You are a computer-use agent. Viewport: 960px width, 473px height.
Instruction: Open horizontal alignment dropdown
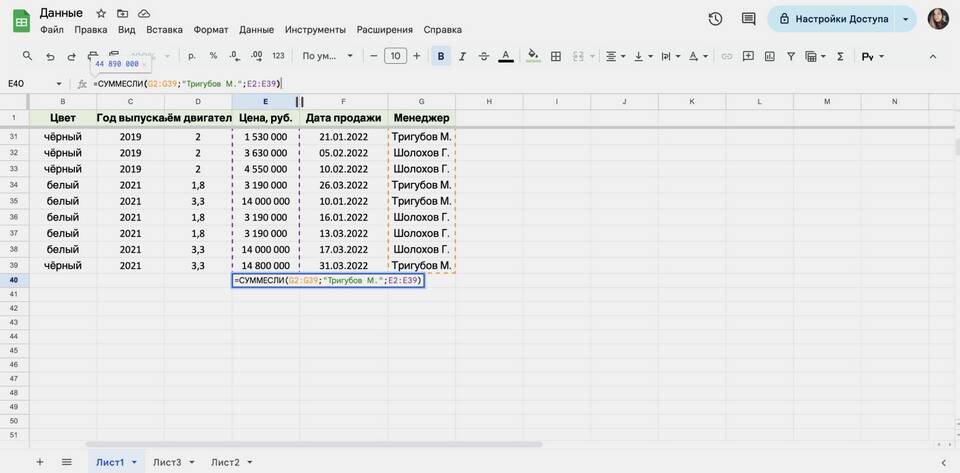tap(615, 56)
